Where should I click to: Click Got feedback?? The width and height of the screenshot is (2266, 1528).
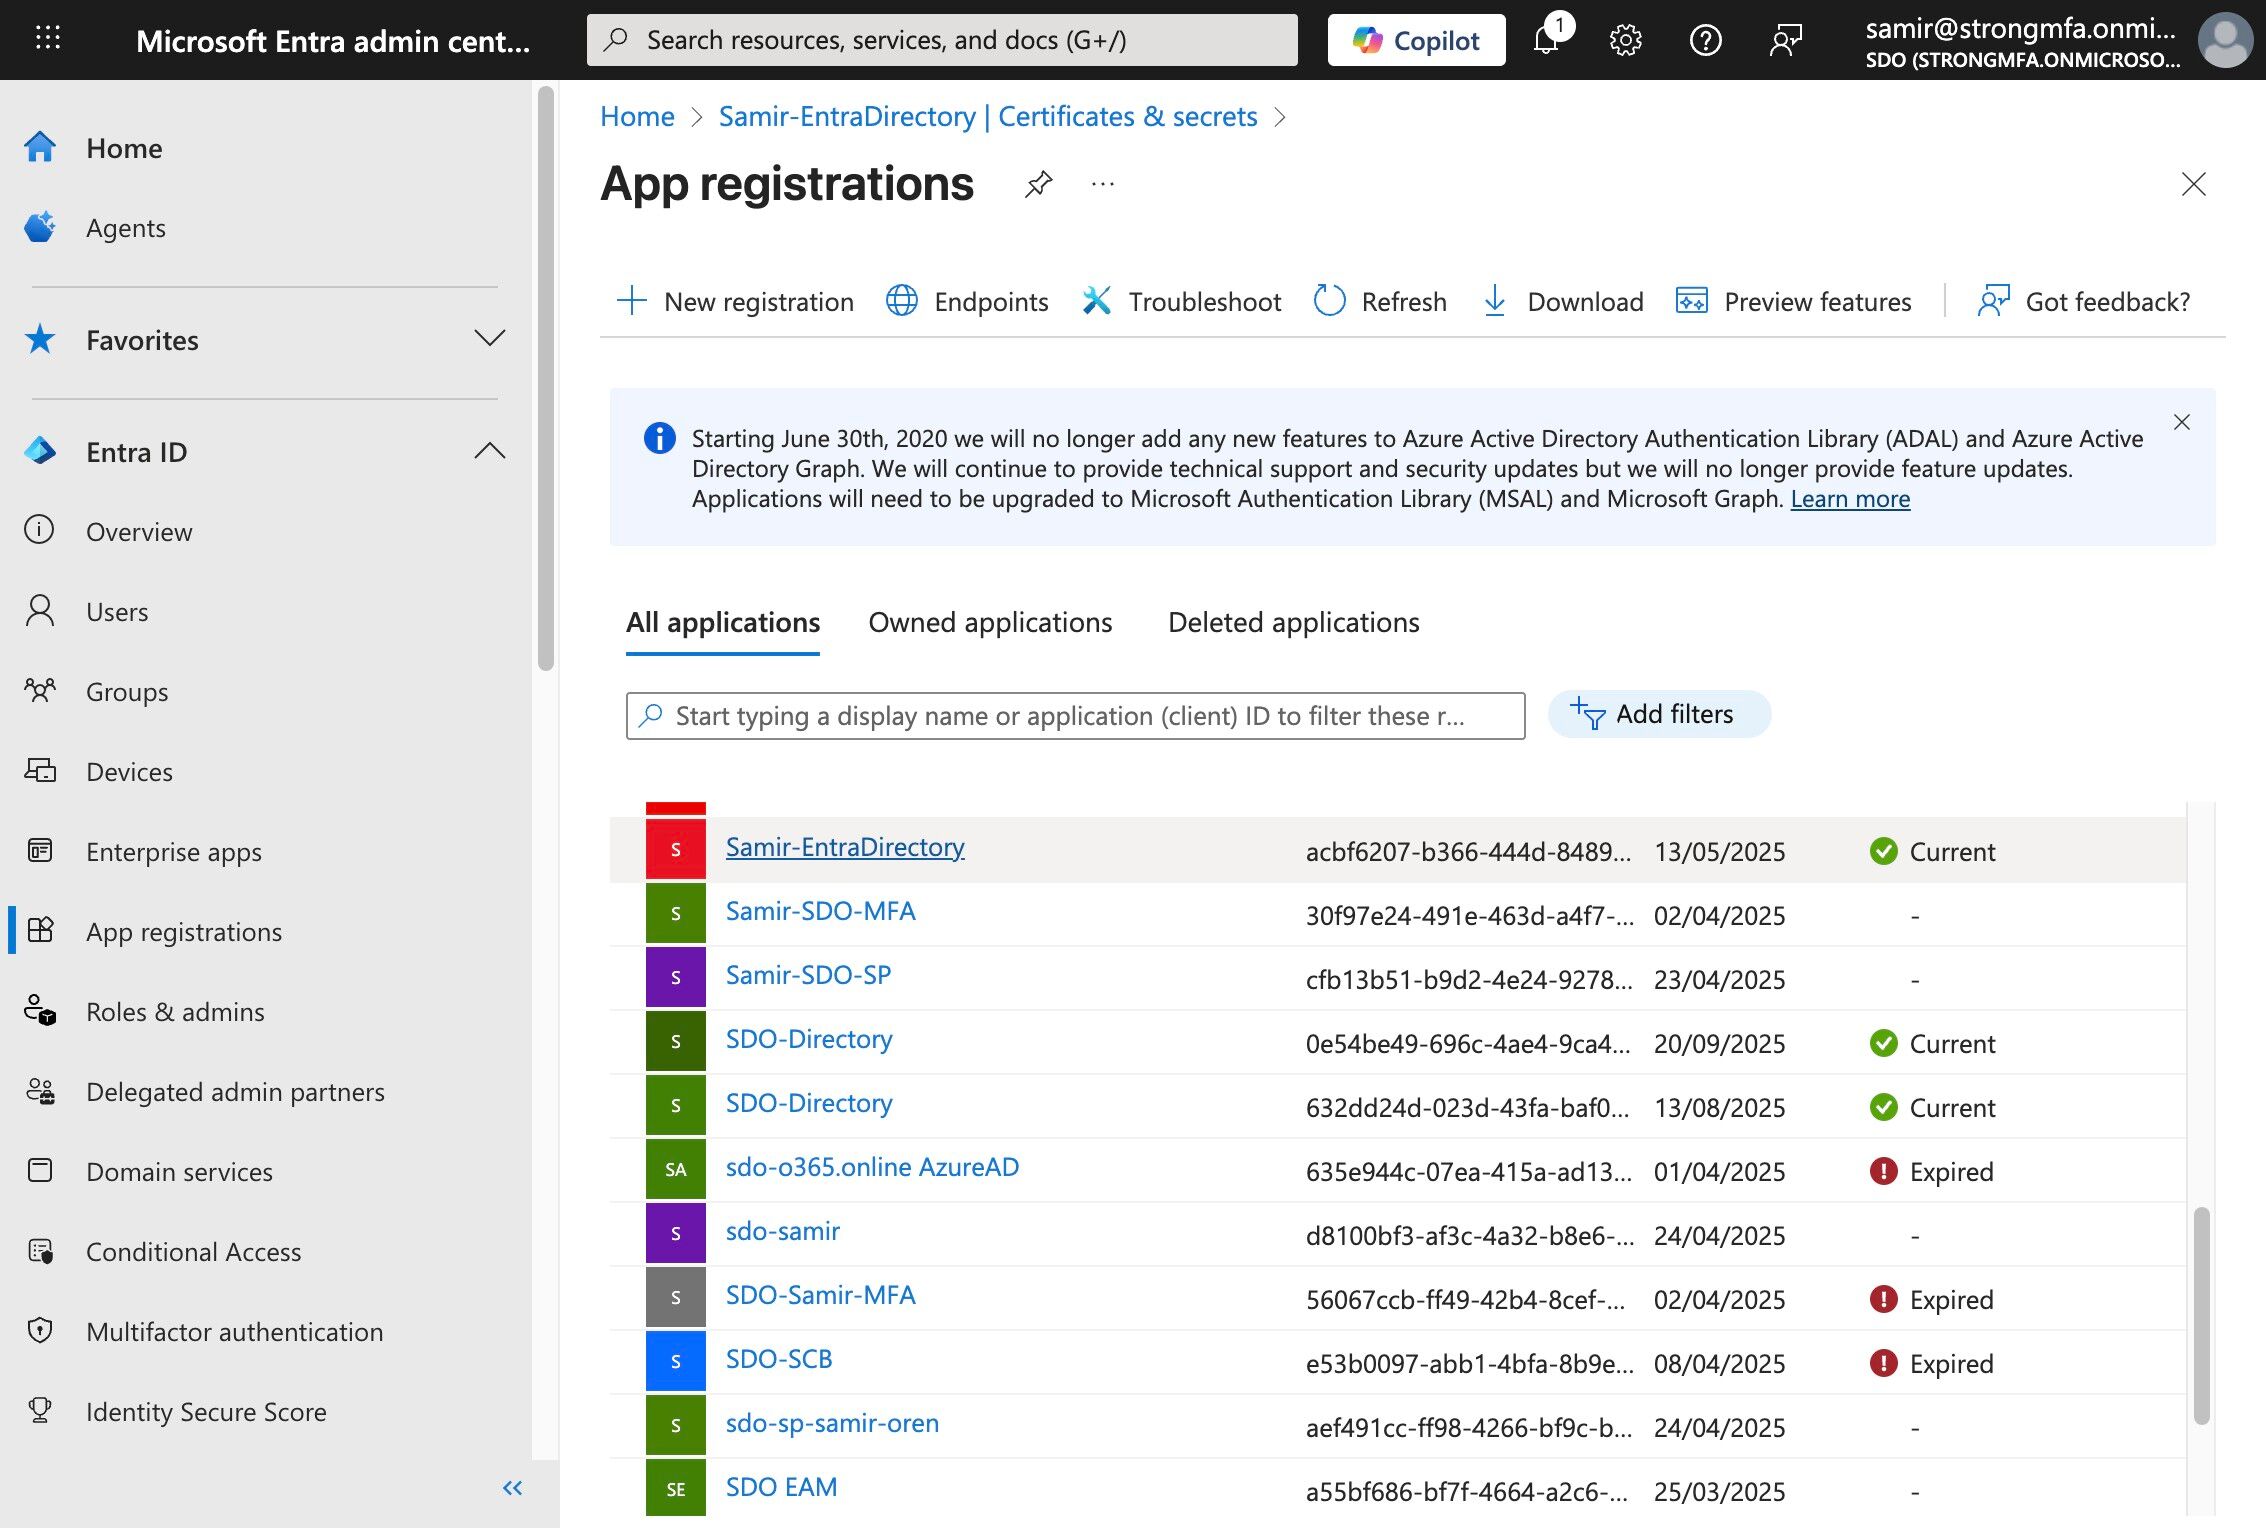[2084, 301]
